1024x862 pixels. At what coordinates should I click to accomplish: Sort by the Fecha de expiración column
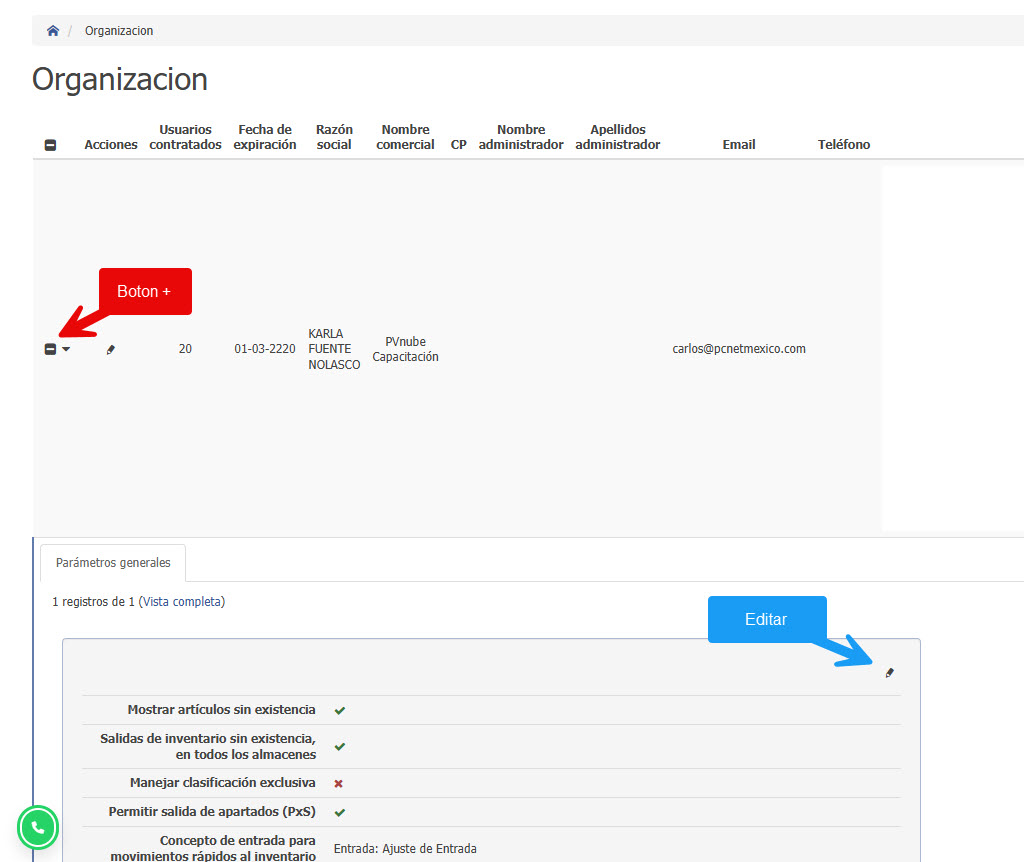pyautogui.click(x=264, y=136)
